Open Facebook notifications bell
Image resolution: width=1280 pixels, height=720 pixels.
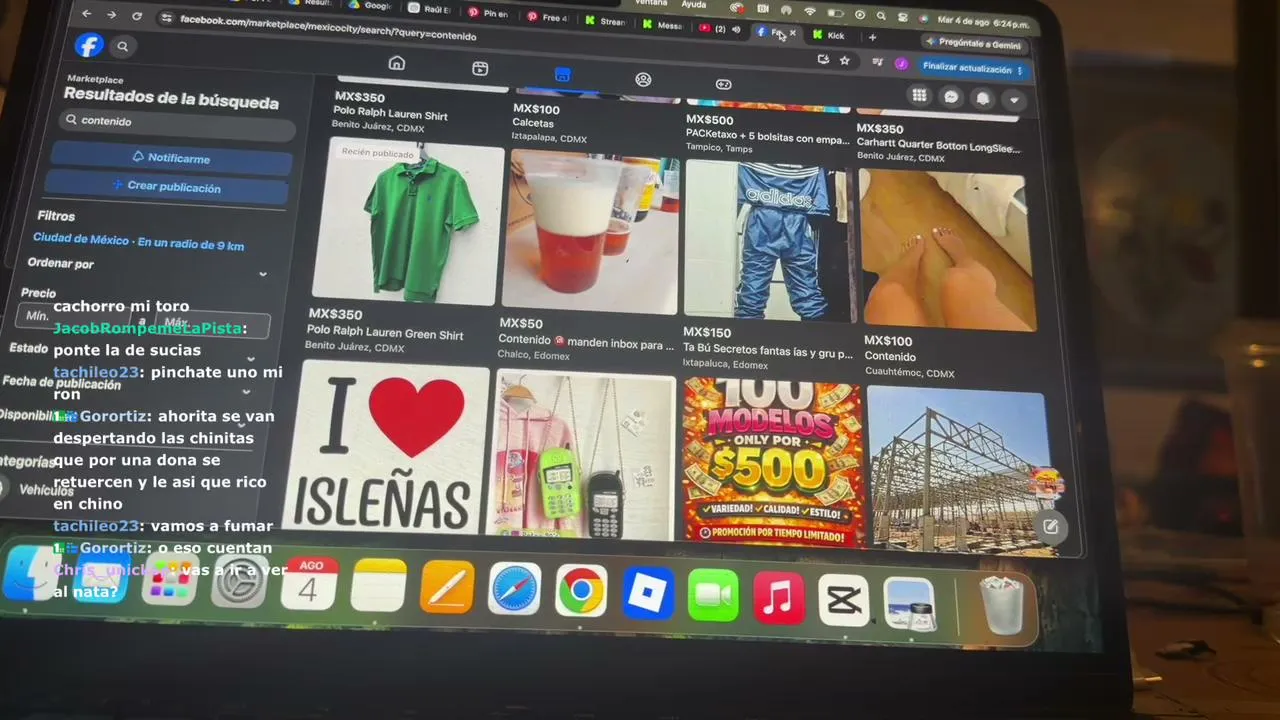coord(983,98)
